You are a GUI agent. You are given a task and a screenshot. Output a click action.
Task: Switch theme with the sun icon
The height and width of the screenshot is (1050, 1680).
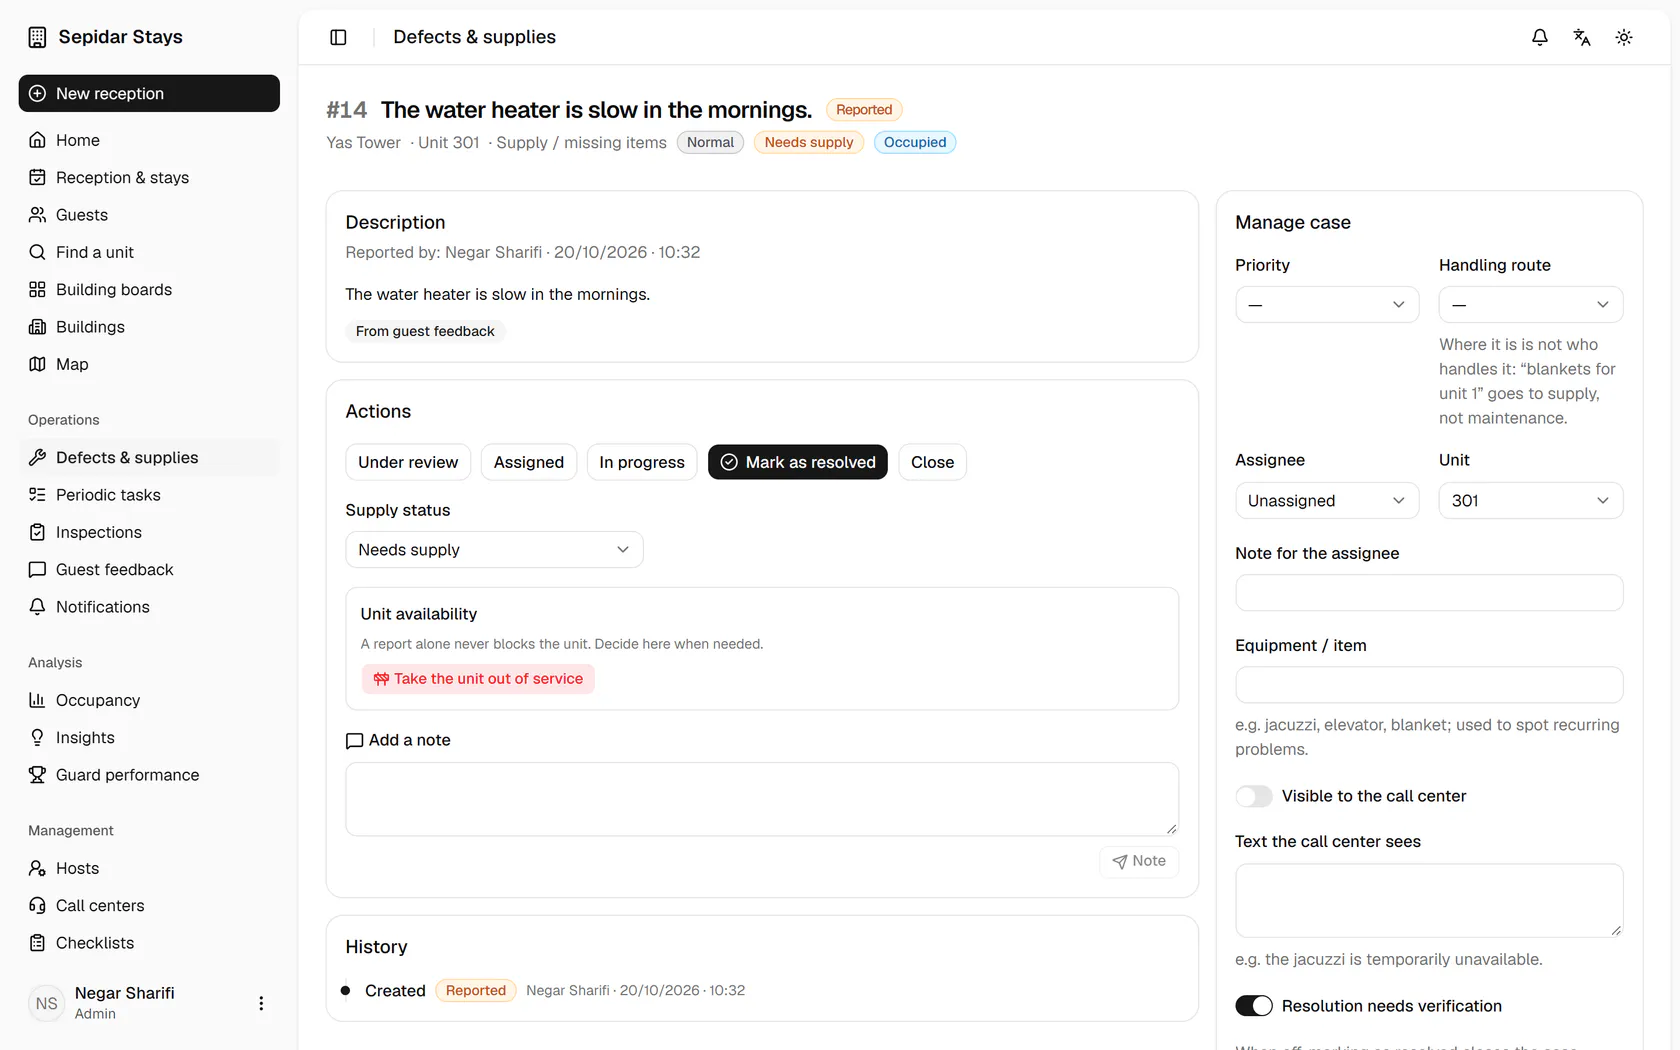coord(1624,37)
